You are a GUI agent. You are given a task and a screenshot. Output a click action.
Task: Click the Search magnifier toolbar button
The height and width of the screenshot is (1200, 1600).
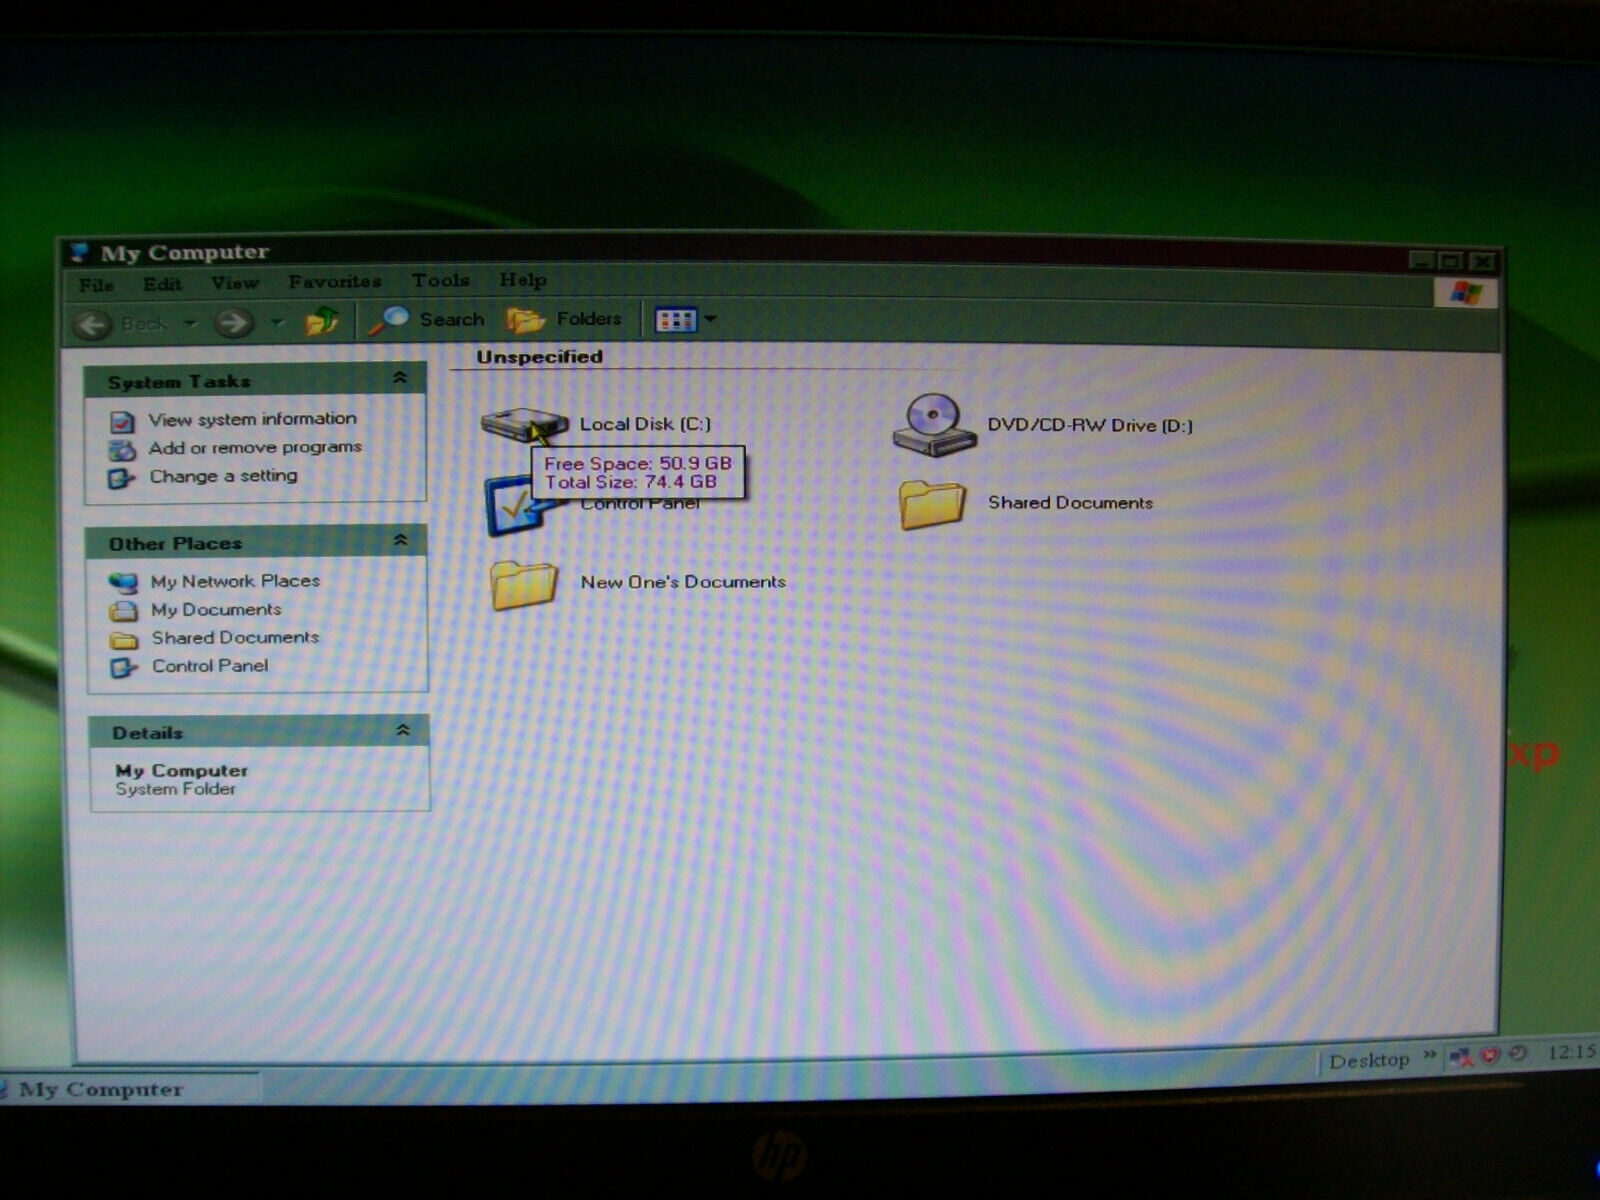coord(427,320)
